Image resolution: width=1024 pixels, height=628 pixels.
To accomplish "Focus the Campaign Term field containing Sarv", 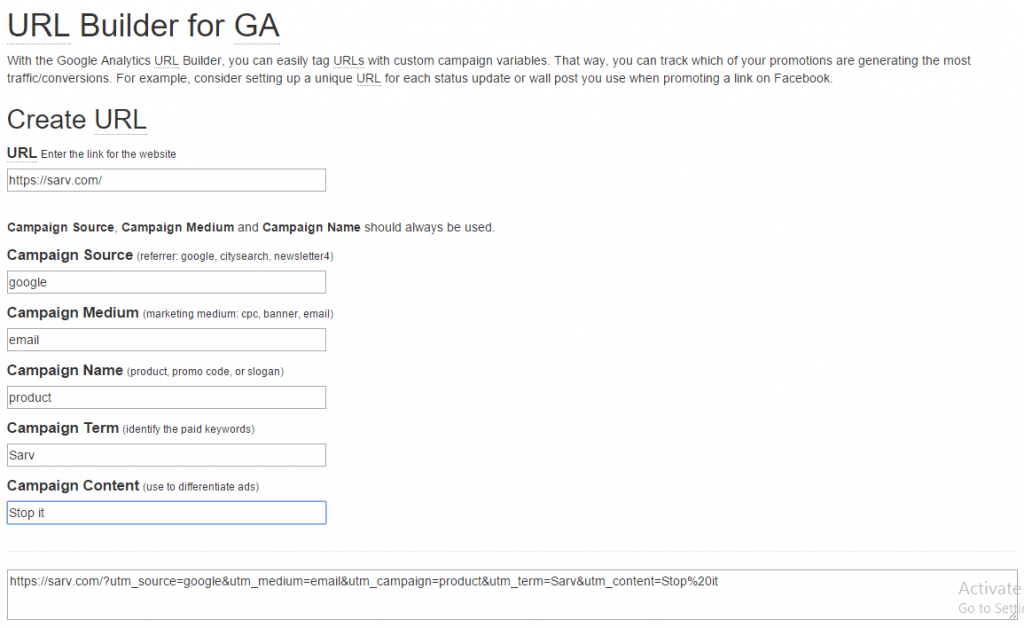I will (x=166, y=455).
